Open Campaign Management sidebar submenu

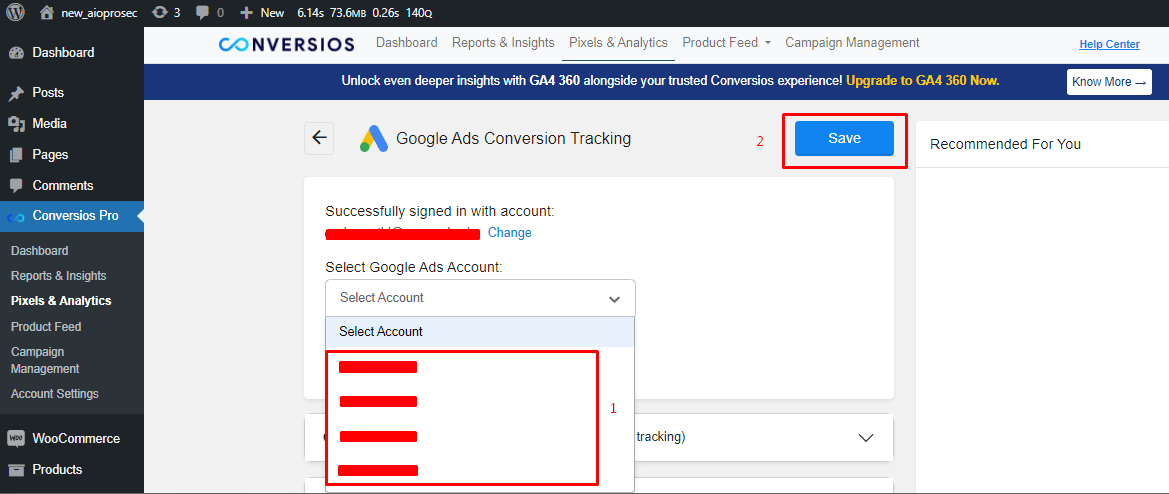[x=45, y=360]
